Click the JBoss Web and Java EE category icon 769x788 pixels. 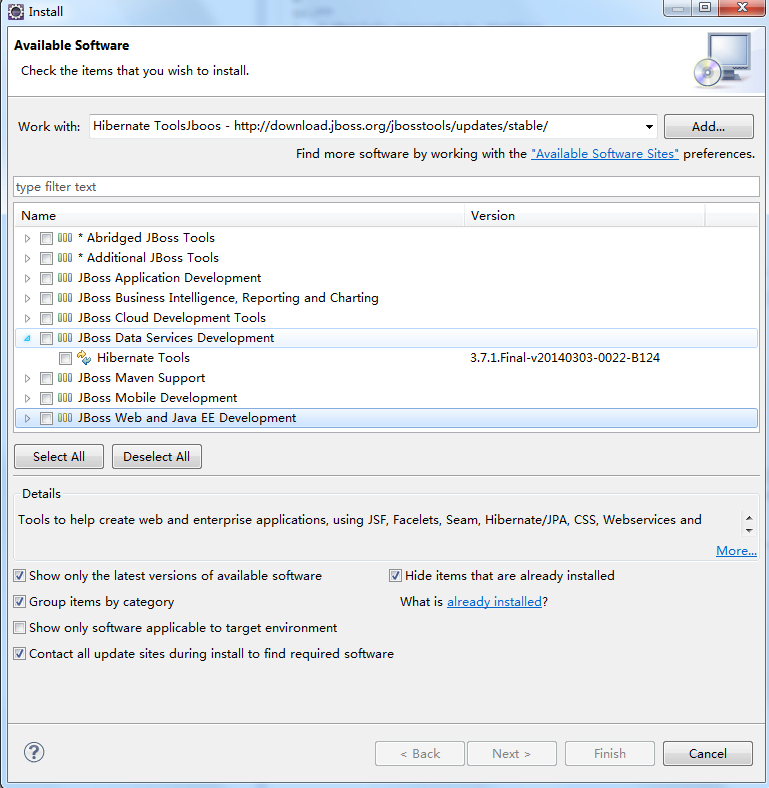tap(65, 418)
